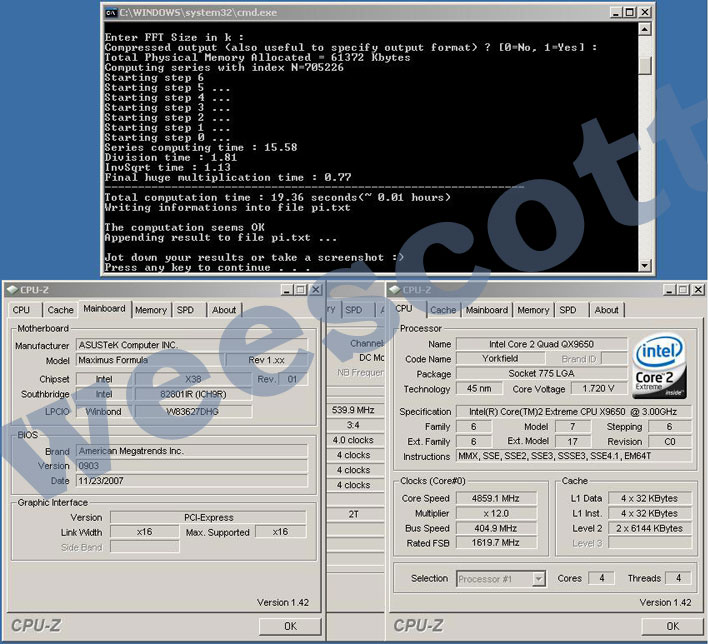Click Bus Speed value 404.9 MHz
Image resolution: width=708 pixels, height=644 pixels.
[496, 528]
